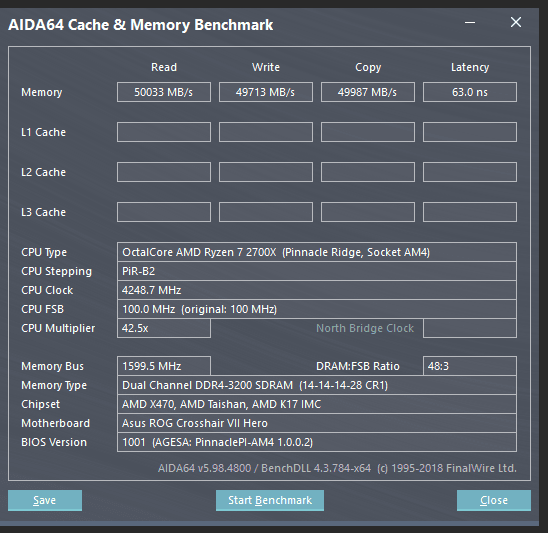The width and height of the screenshot is (548, 533).
Task: Click the Memory Latency value box
Action: click(470, 92)
